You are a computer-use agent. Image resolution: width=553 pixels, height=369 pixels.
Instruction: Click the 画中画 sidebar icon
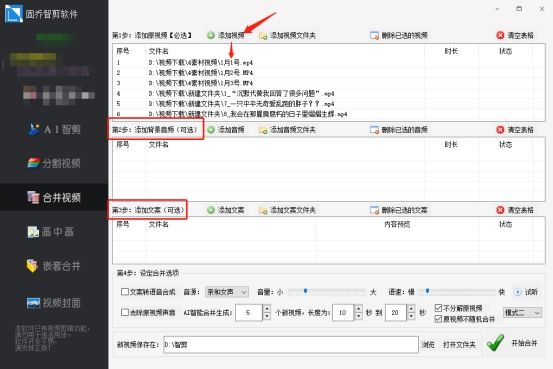tap(33, 232)
